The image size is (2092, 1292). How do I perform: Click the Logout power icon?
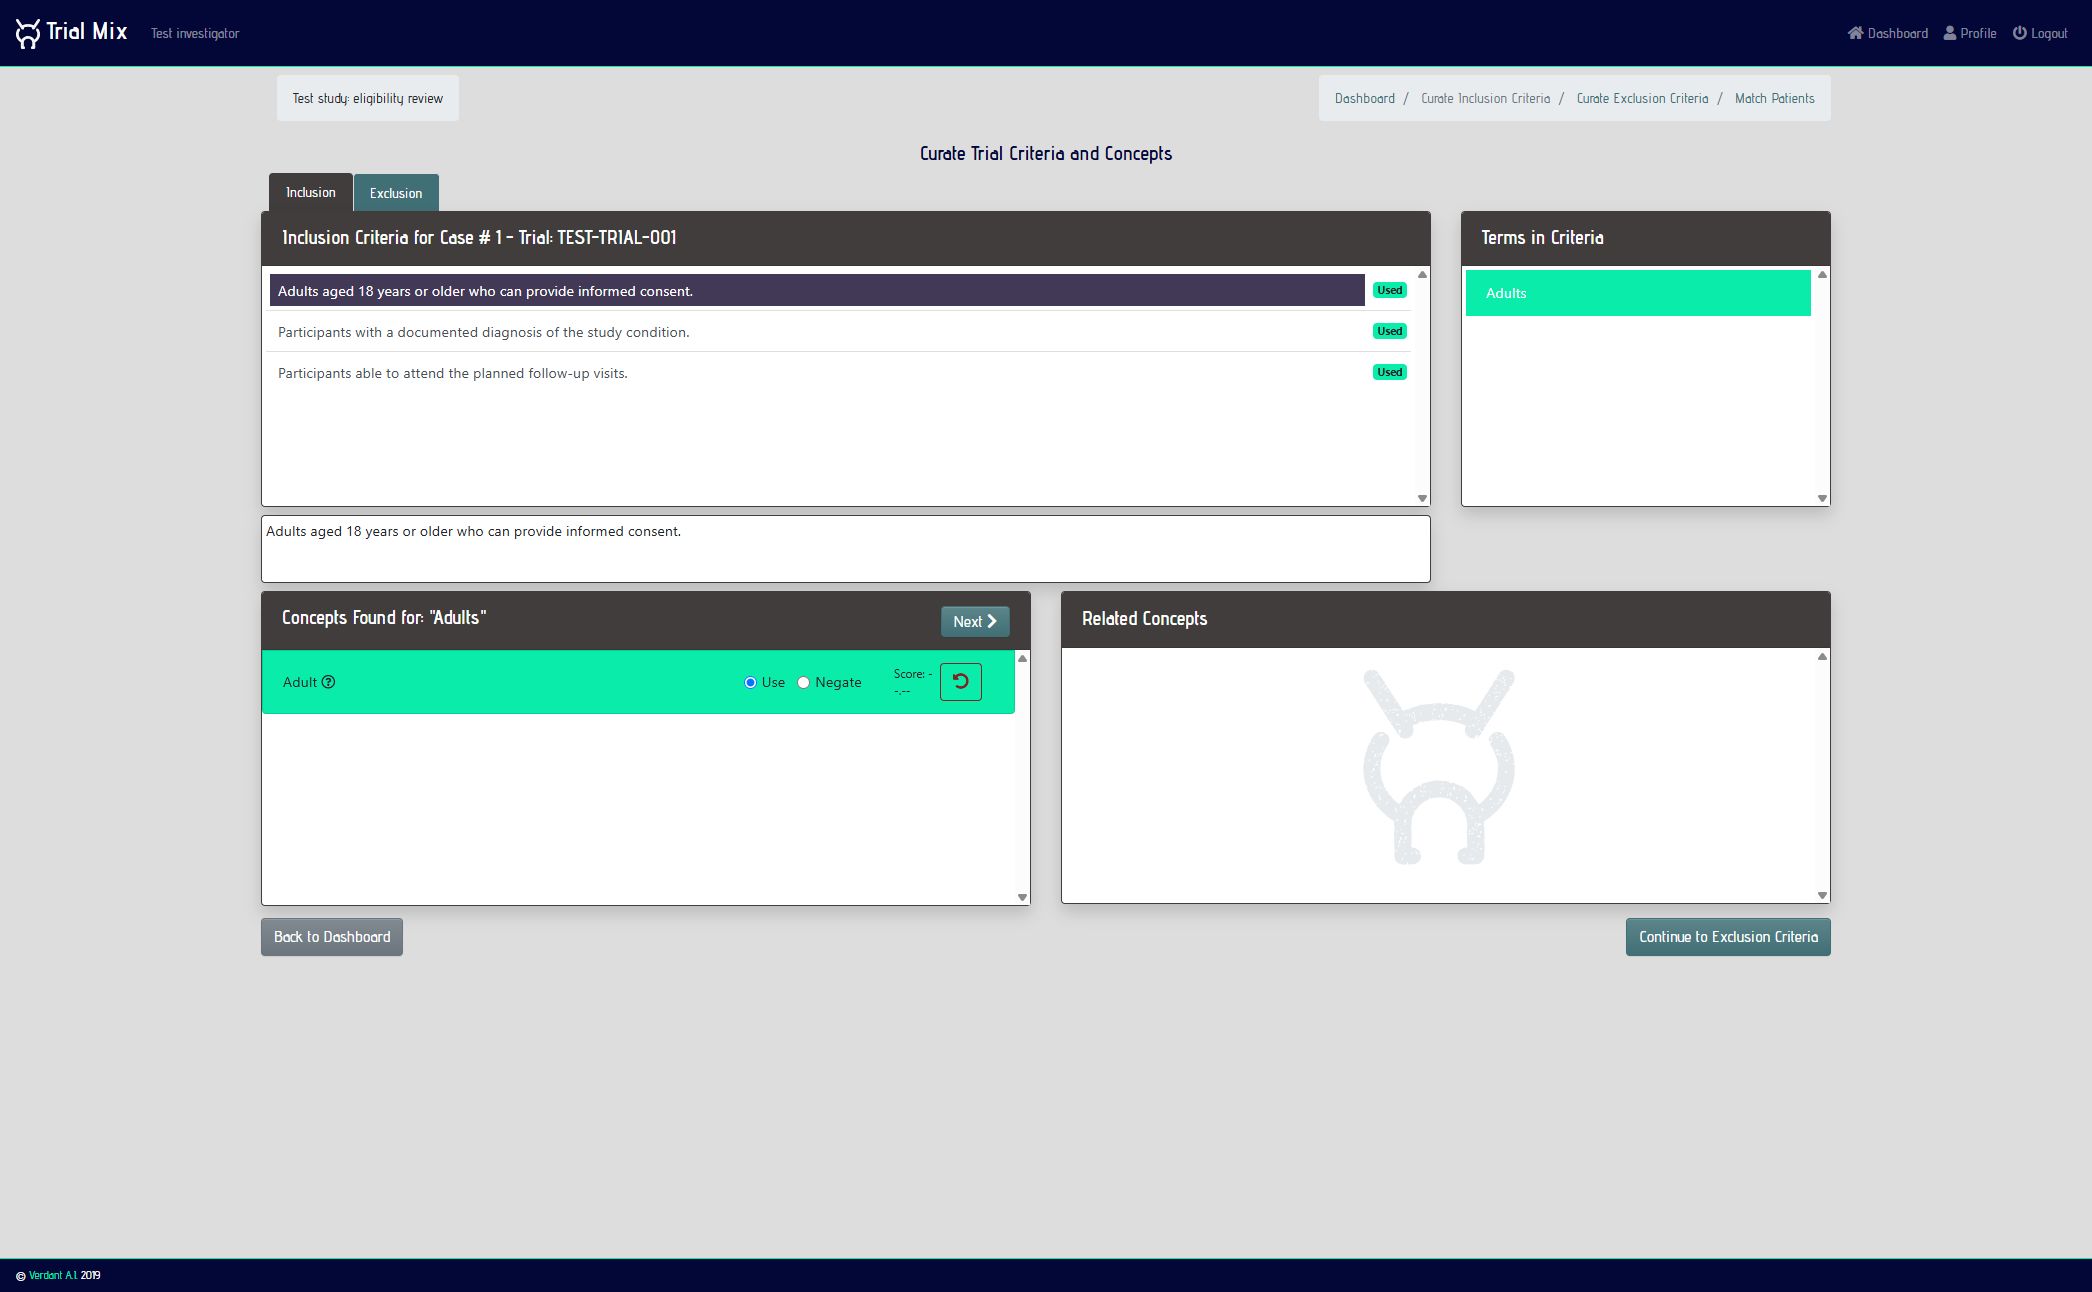2019,33
